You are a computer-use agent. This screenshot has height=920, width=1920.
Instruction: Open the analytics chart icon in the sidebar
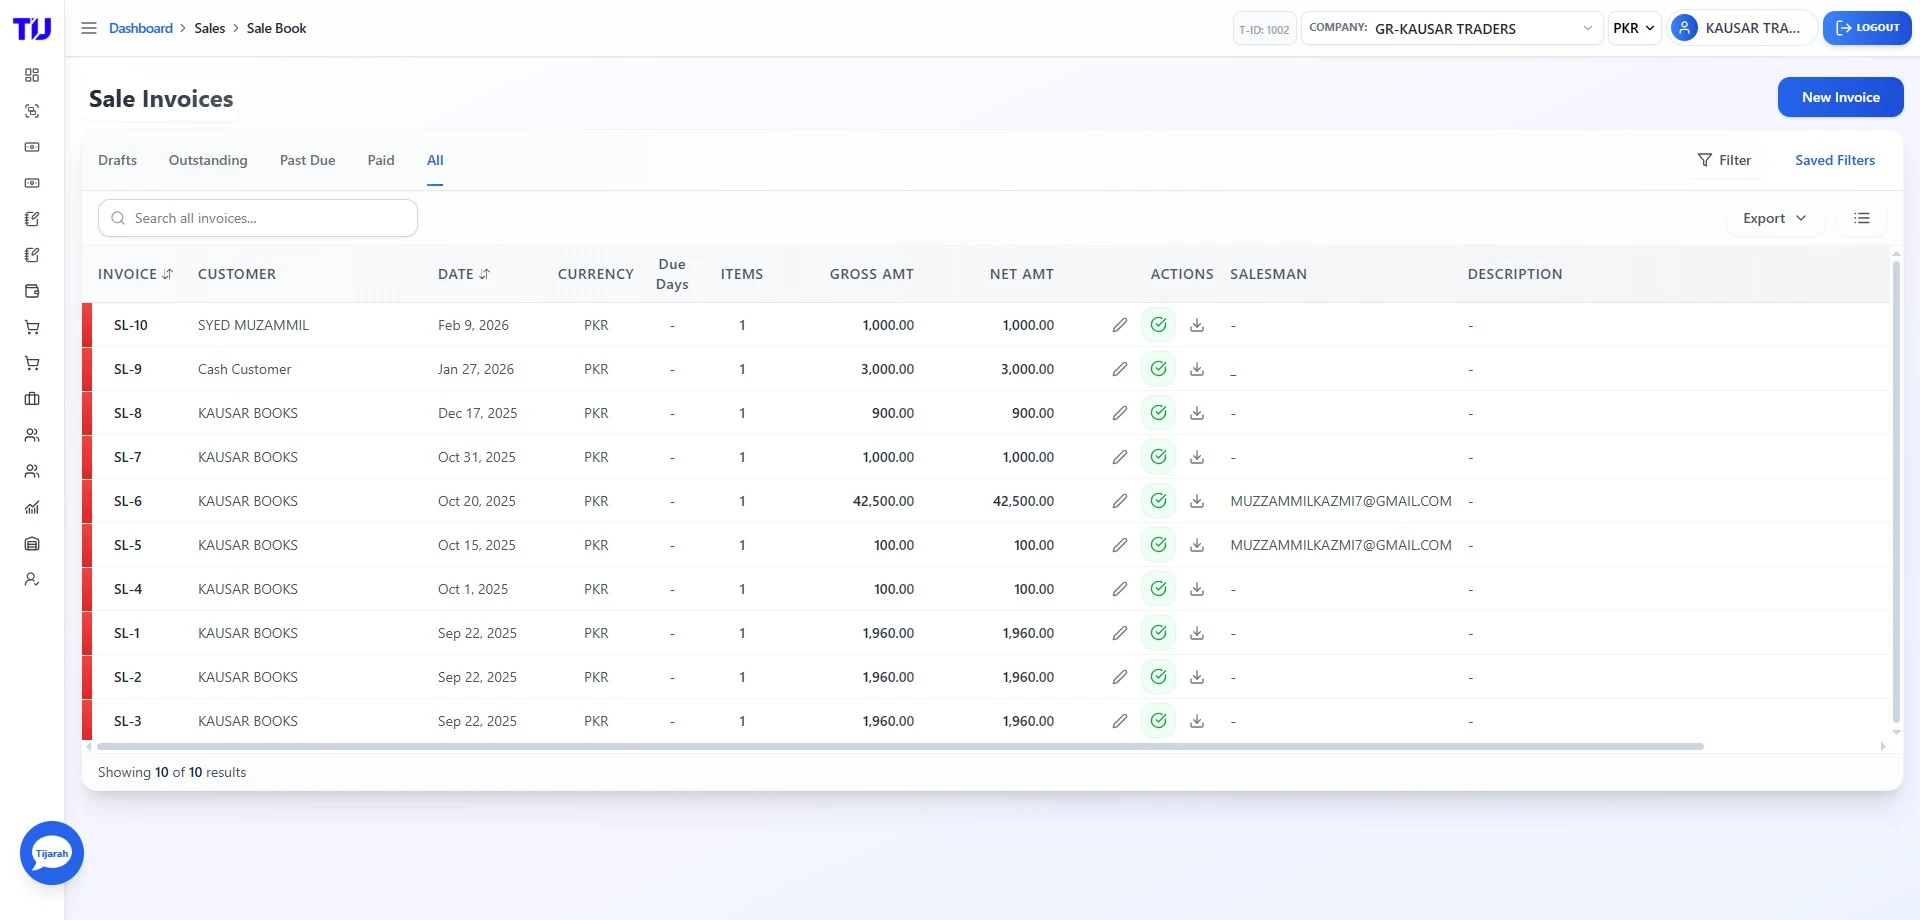click(x=32, y=507)
